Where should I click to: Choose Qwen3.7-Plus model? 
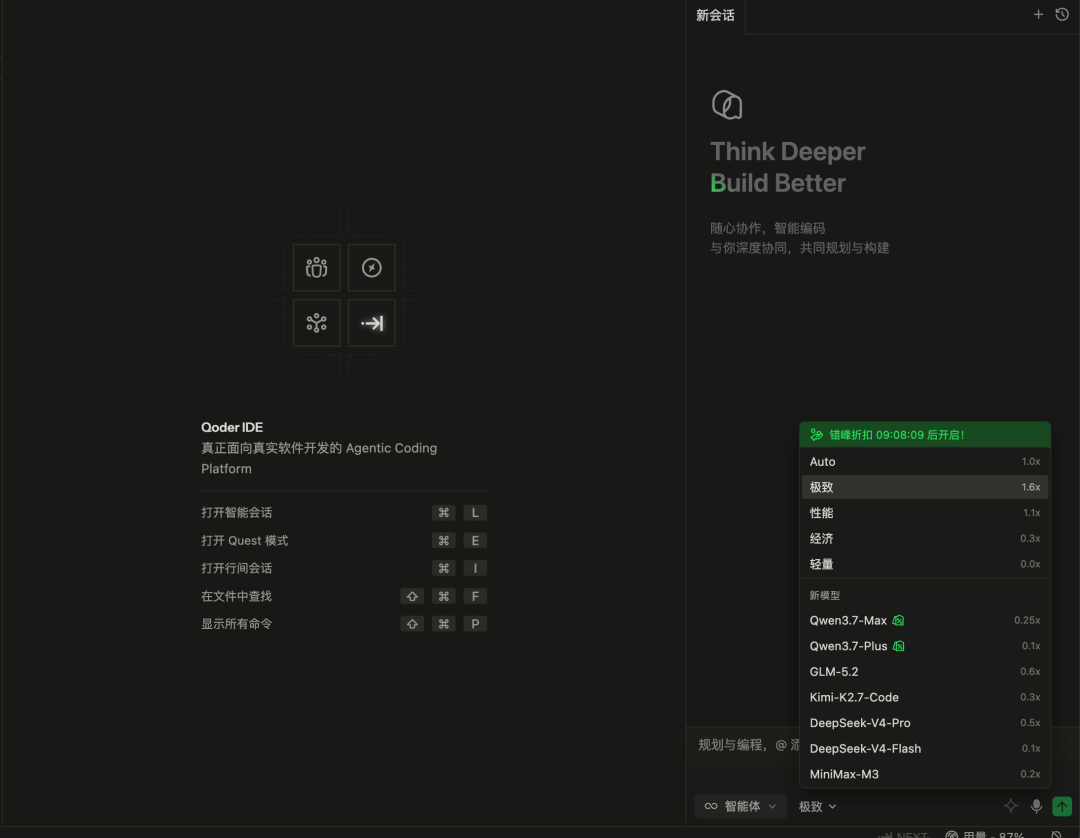[x=924, y=646]
